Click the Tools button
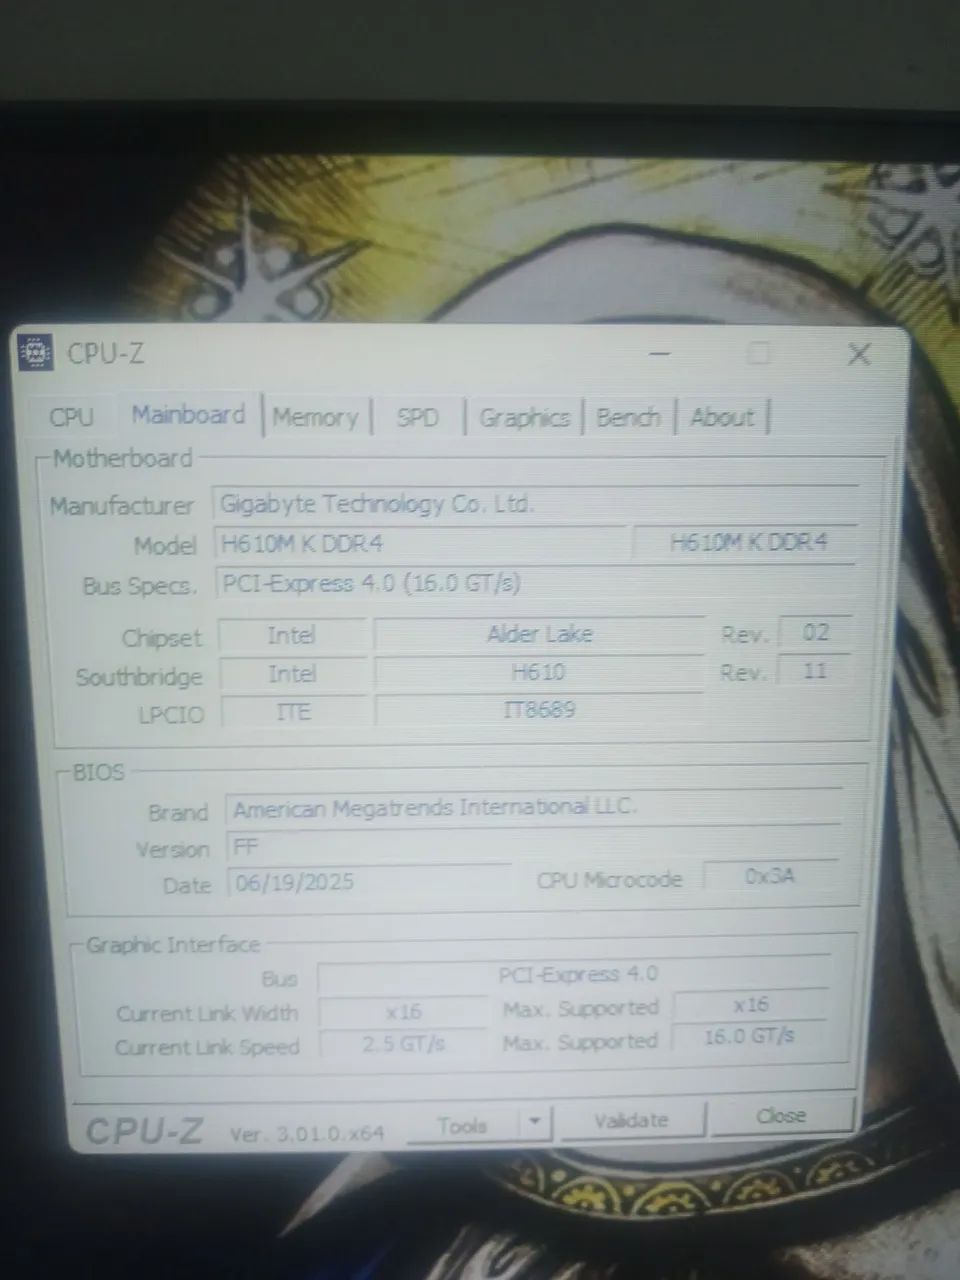 [464, 1125]
